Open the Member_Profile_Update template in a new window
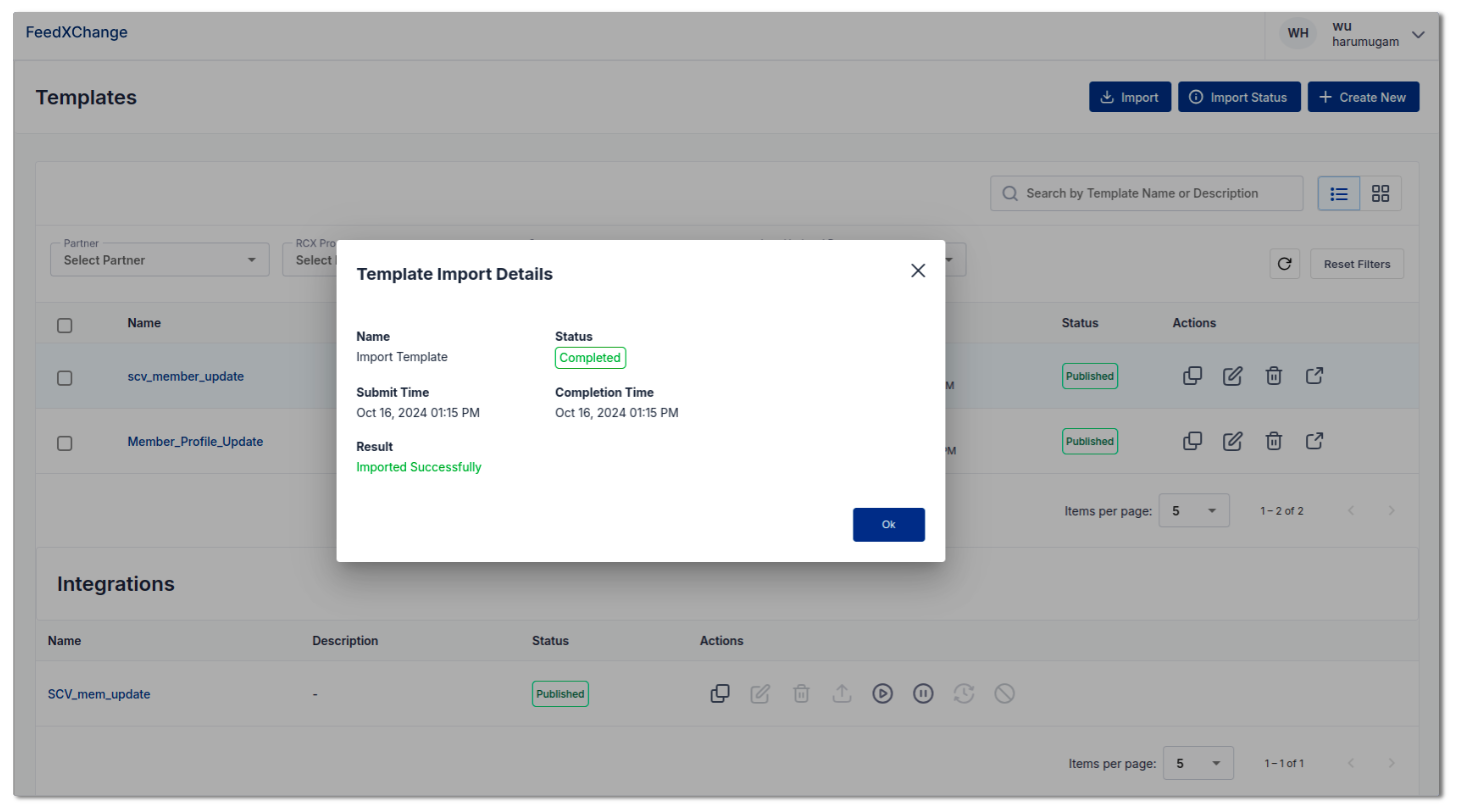Screen dimensions: 1458x810 coord(1315,440)
